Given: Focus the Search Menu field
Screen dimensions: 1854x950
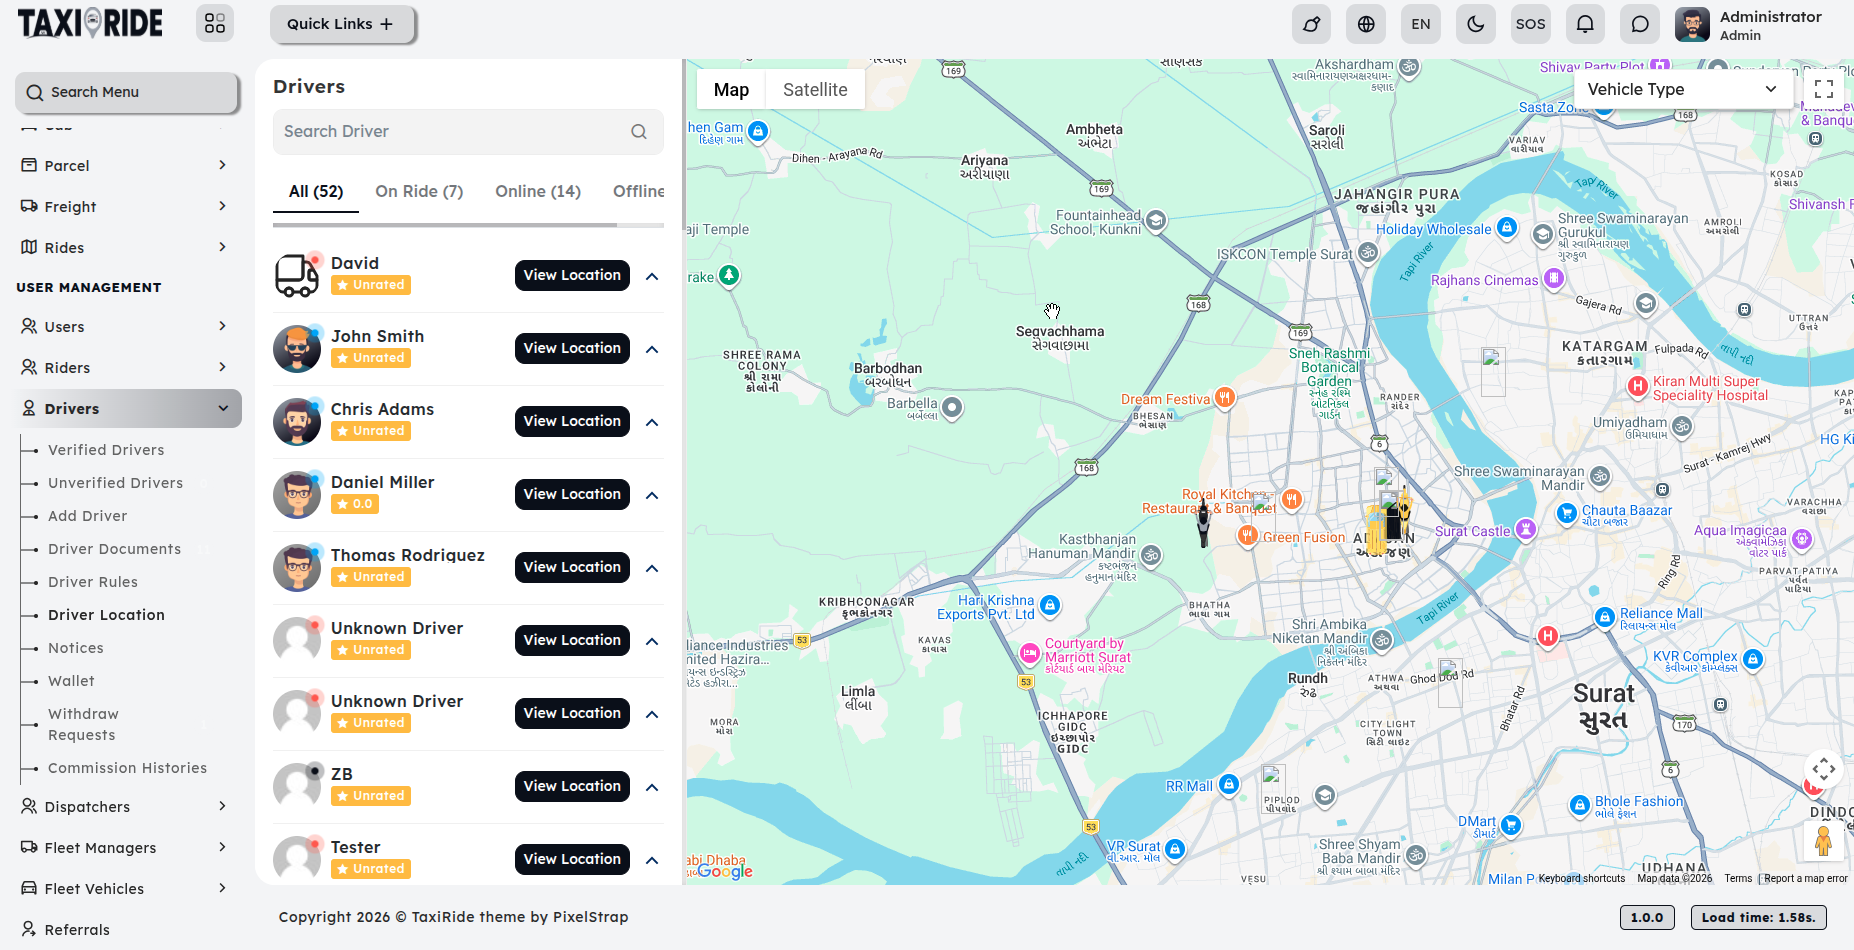Looking at the screenshot, I should click(x=127, y=92).
